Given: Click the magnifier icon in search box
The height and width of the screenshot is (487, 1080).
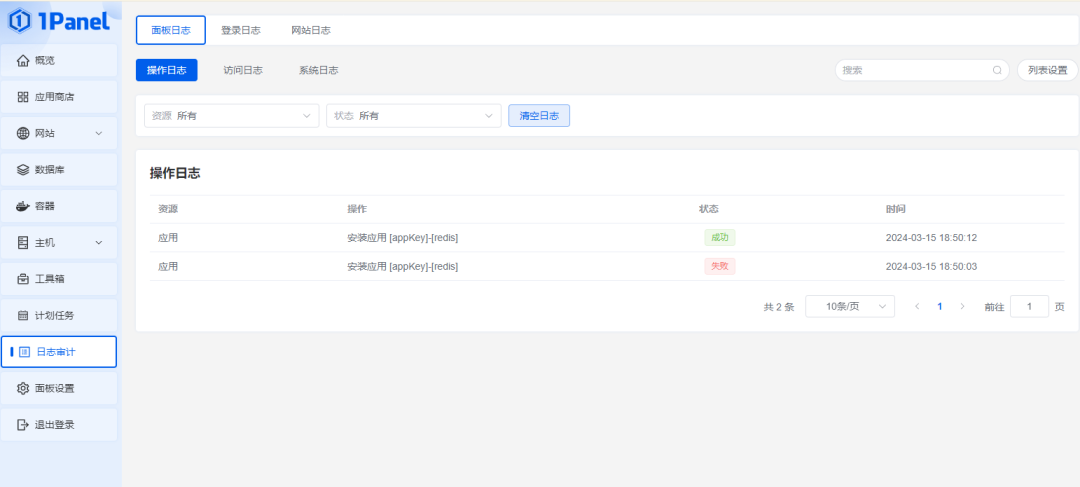Looking at the screenshot, I should [x=997, y=71].
